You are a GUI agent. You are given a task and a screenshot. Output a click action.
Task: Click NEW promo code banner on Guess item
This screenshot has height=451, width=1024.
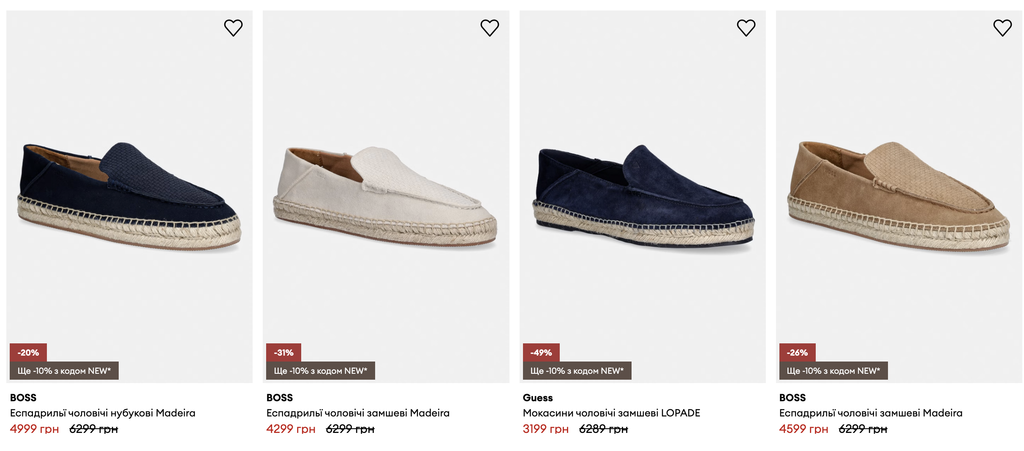pos(577,371)
